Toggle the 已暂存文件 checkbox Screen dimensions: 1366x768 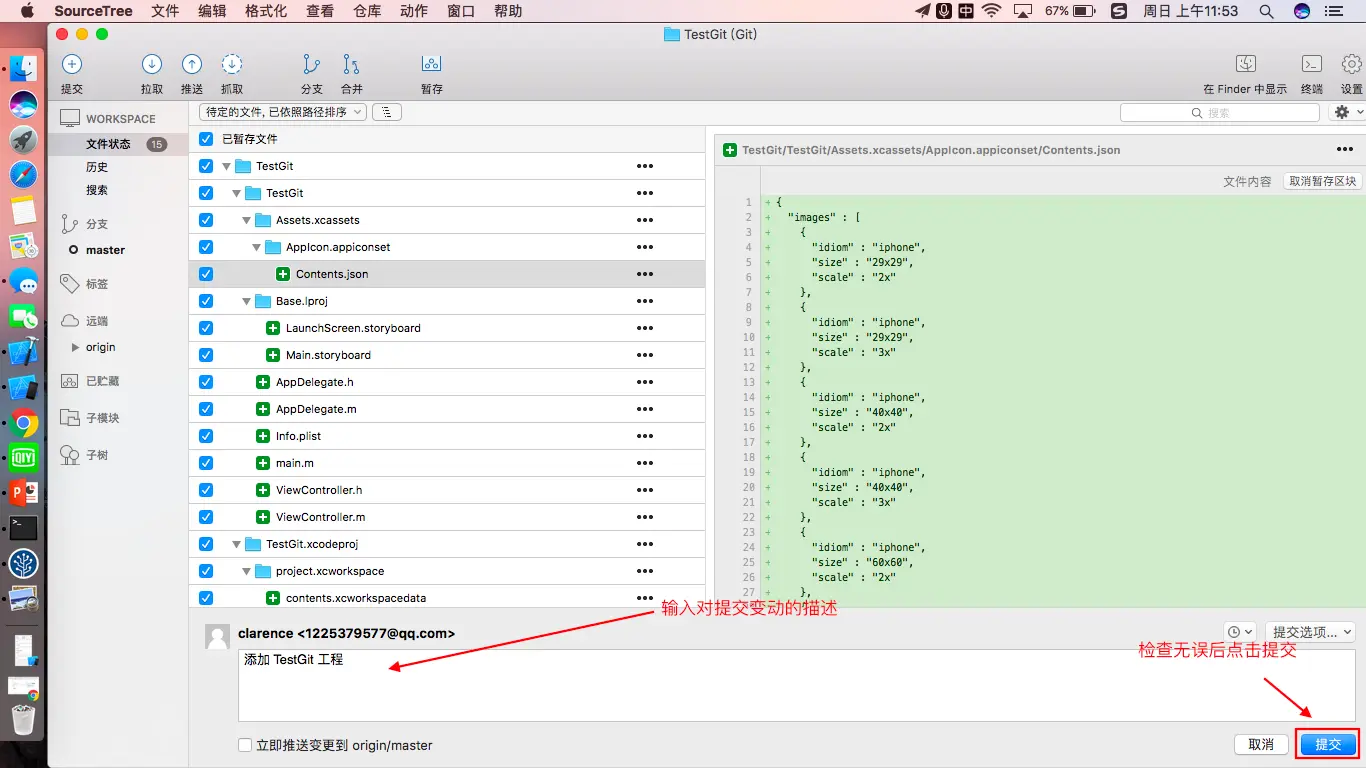[206, 139]
